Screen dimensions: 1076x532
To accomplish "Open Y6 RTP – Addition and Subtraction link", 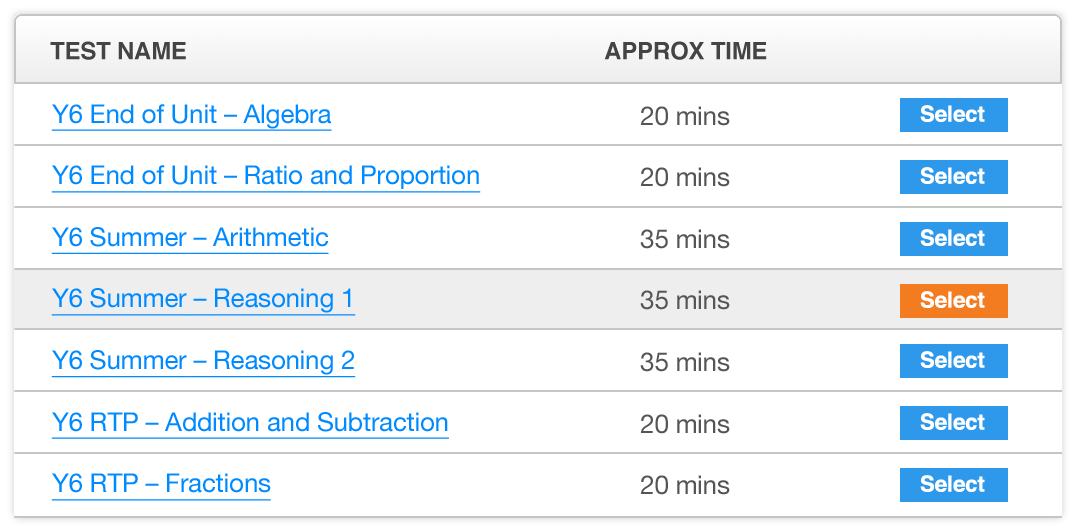I will (x=250, y=423).
